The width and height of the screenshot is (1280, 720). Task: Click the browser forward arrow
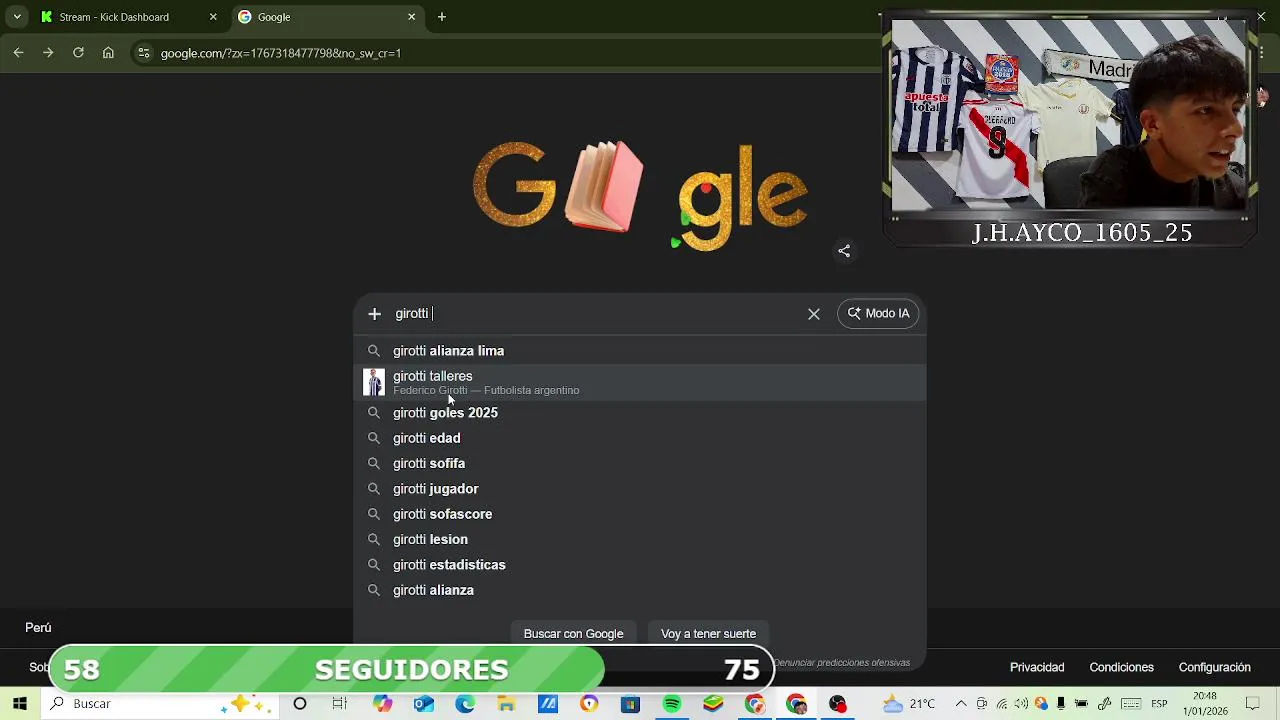point(48,53)
